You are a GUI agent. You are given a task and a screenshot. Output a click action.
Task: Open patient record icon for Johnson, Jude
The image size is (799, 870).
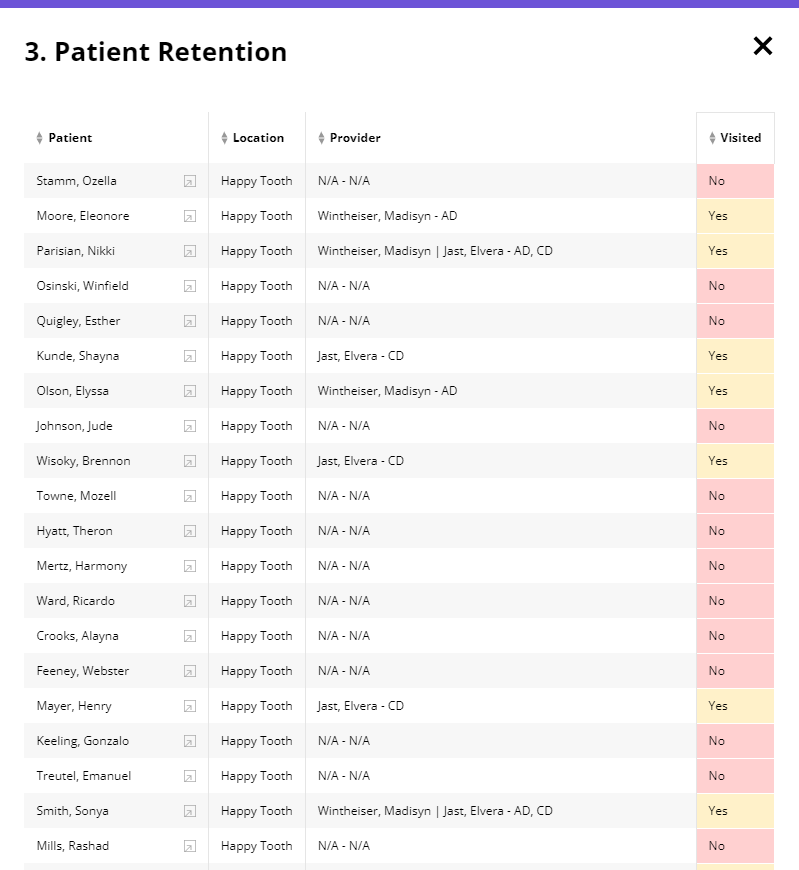tap(190, 426)
